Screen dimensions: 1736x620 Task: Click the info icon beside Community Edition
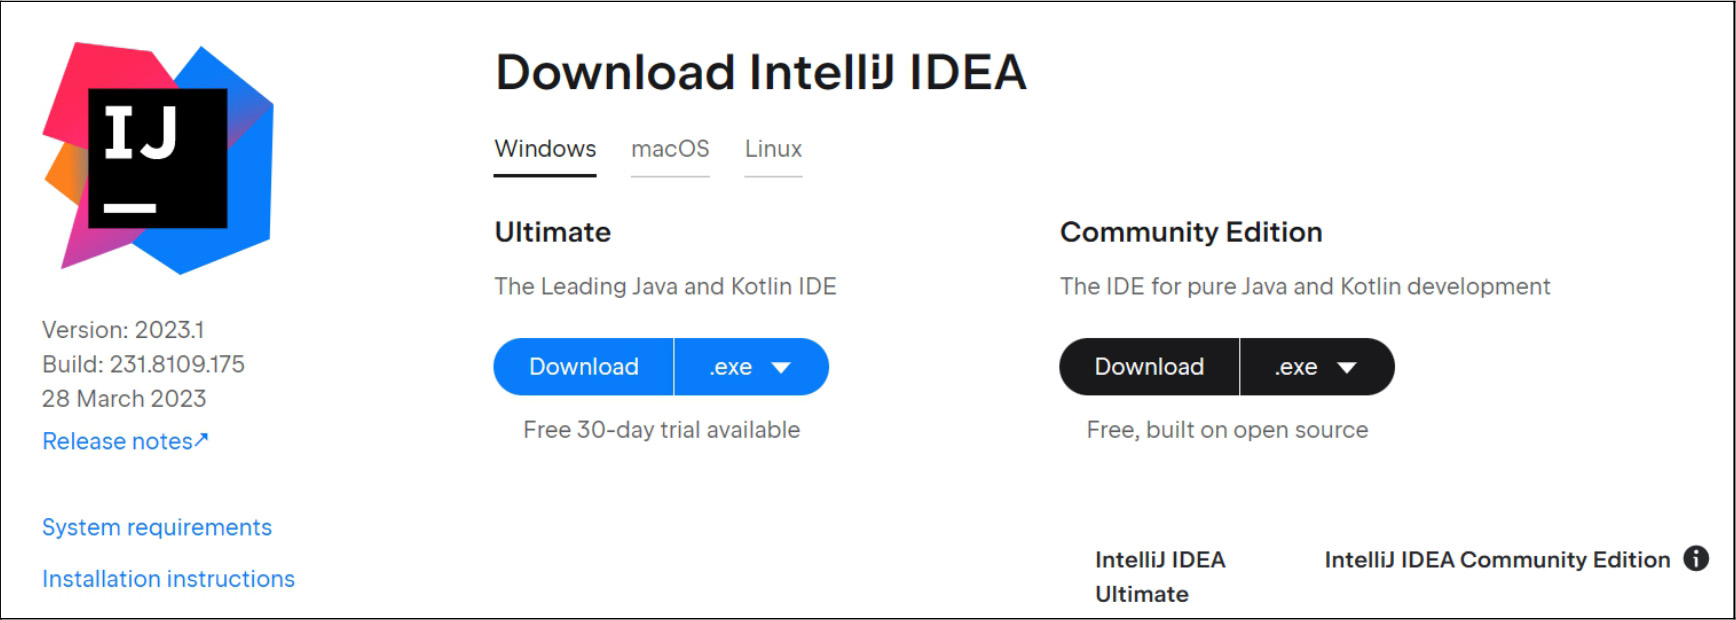coord(1696,558)
